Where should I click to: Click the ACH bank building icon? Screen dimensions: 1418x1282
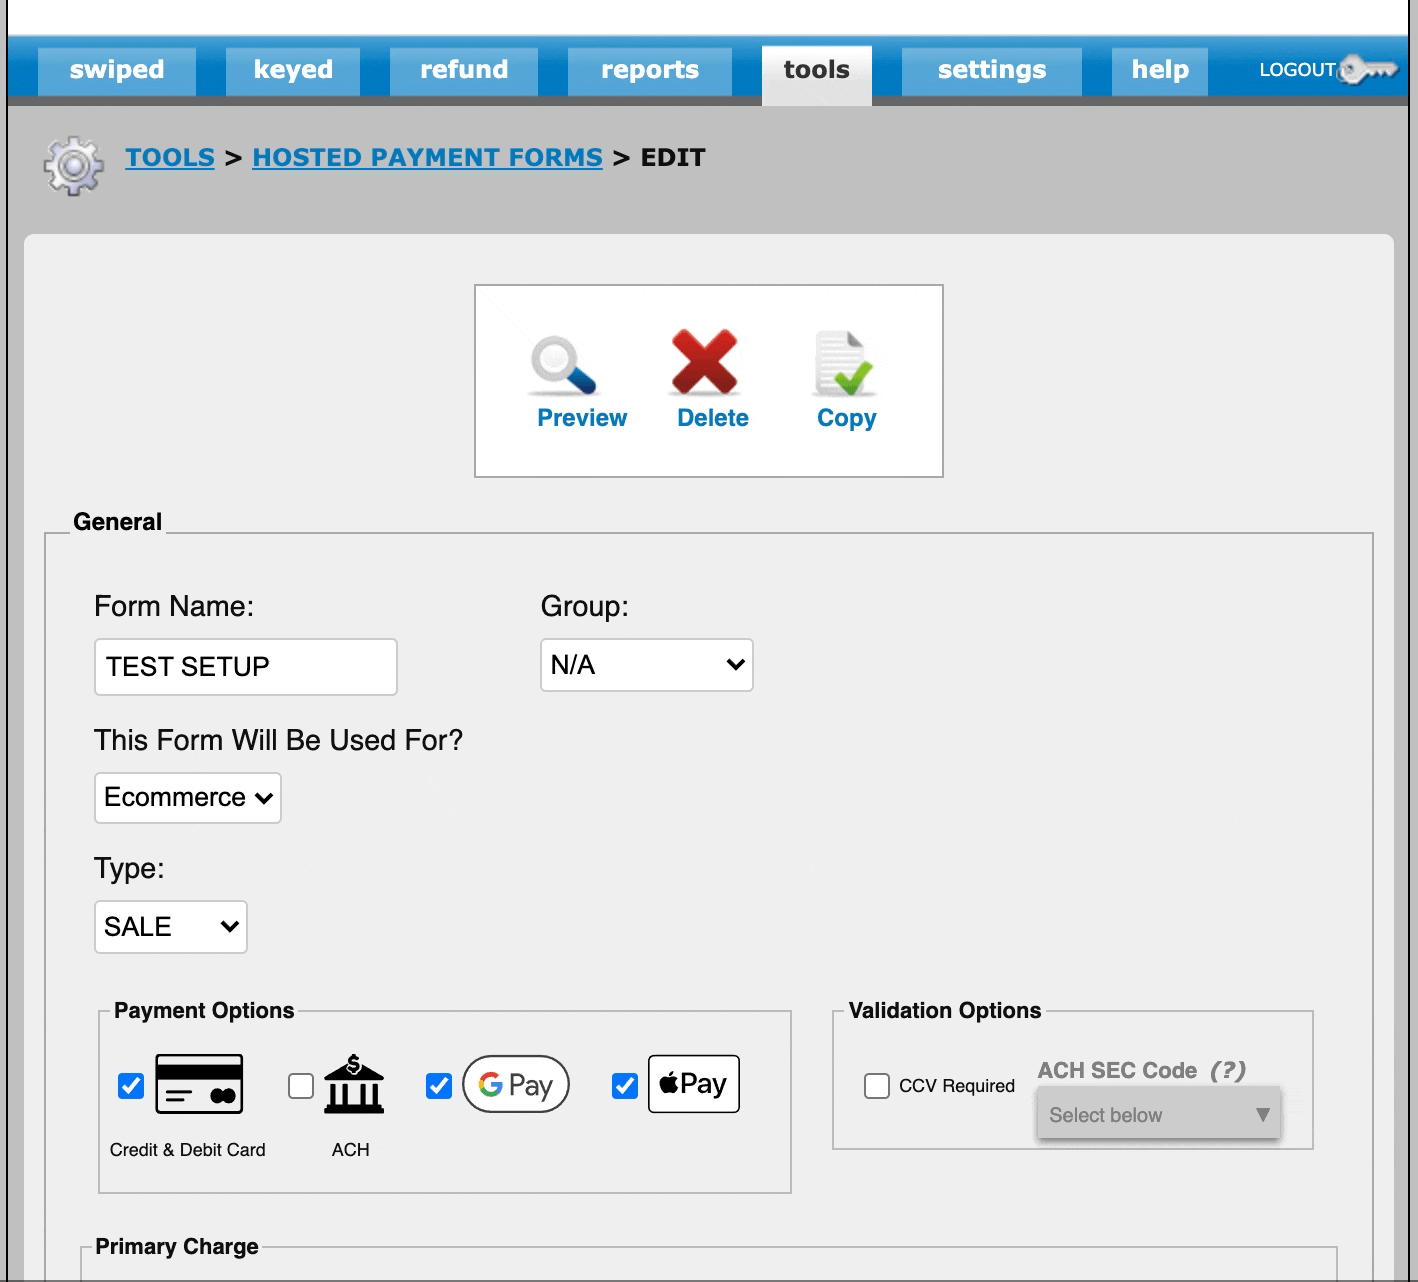point(353,1084)
